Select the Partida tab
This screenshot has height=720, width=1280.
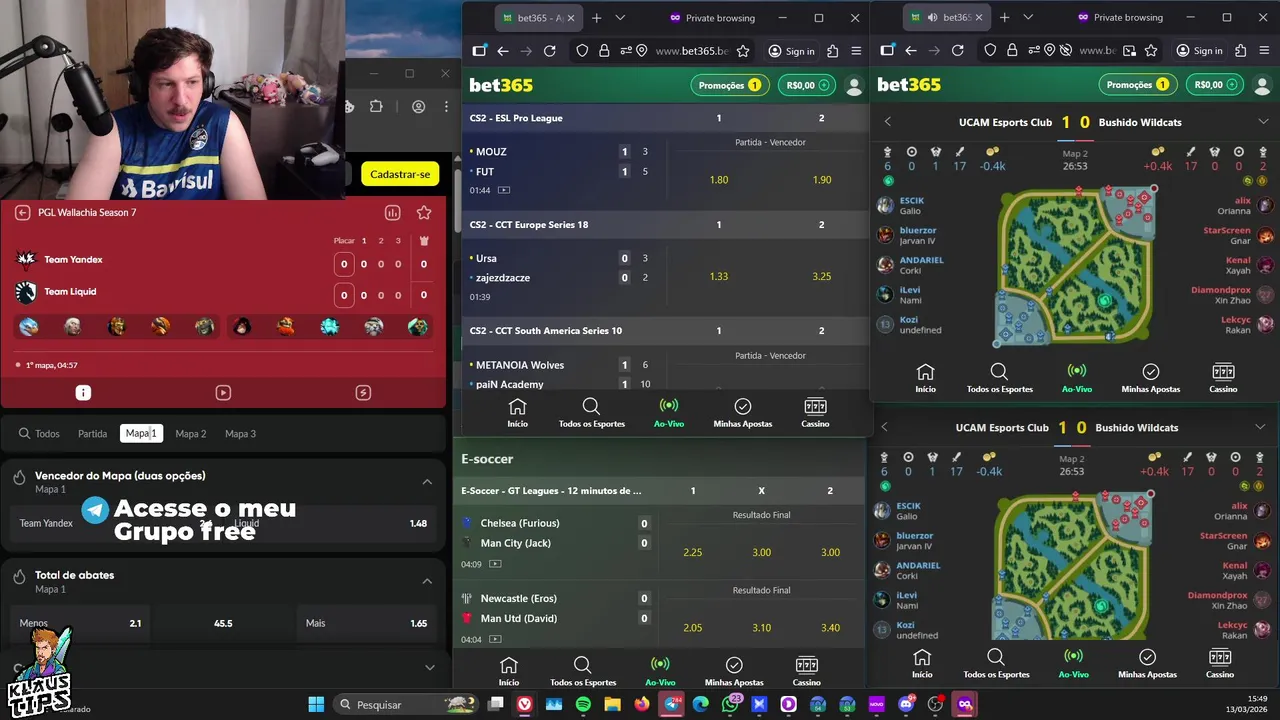[x=92, y=434]
